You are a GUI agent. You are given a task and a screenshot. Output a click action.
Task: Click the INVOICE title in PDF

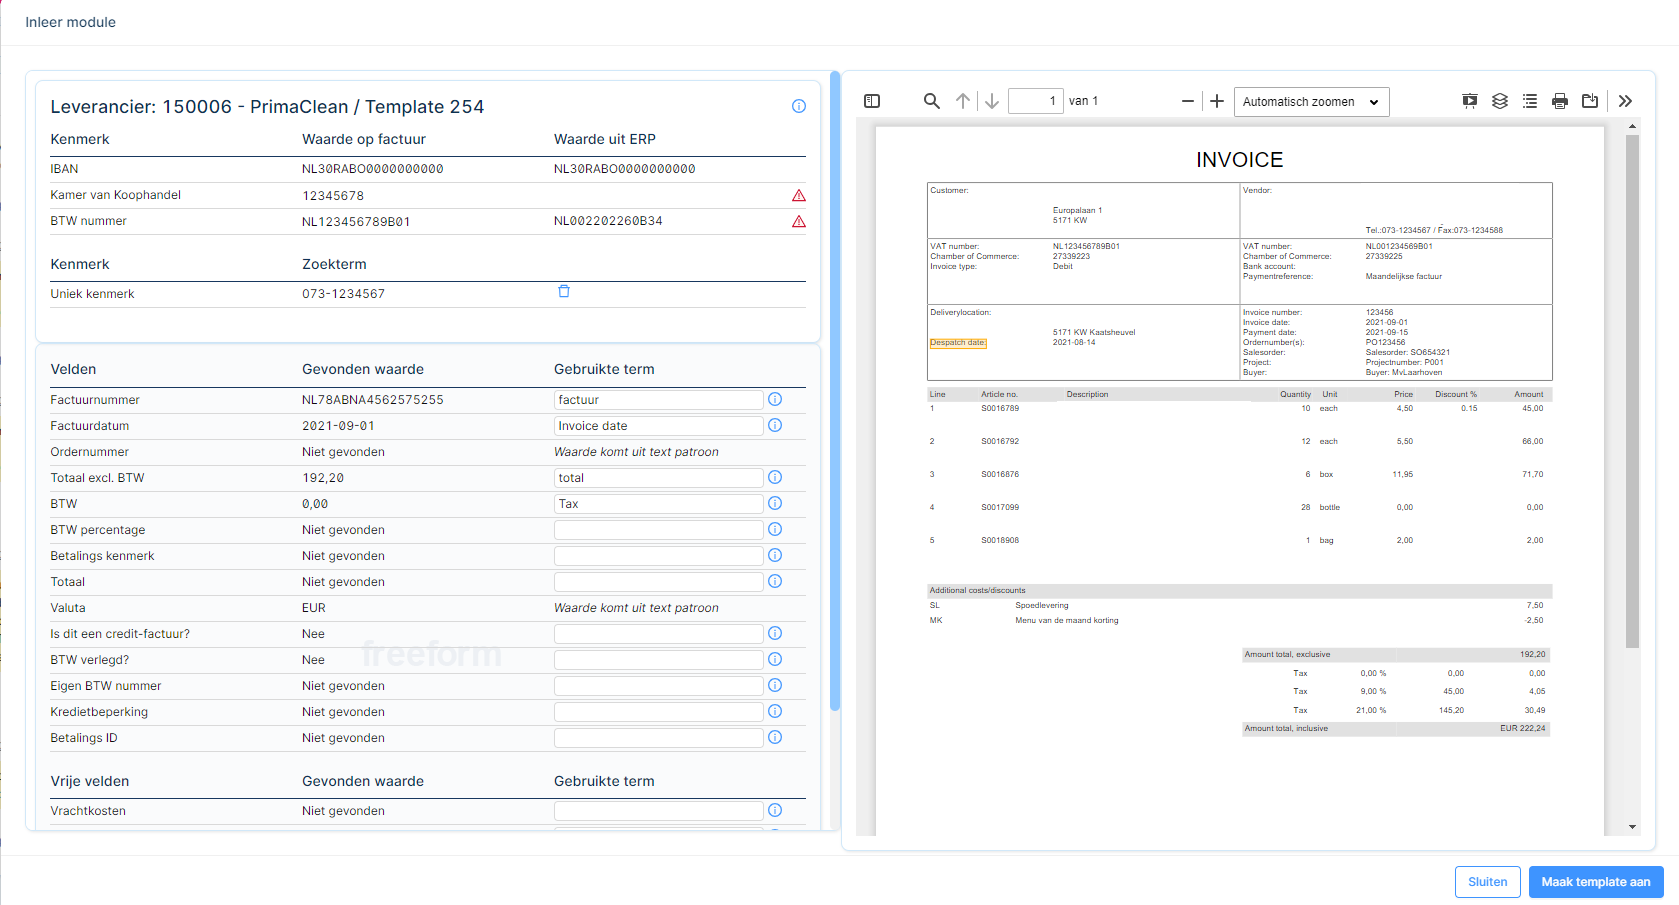tap(1239, 160)
